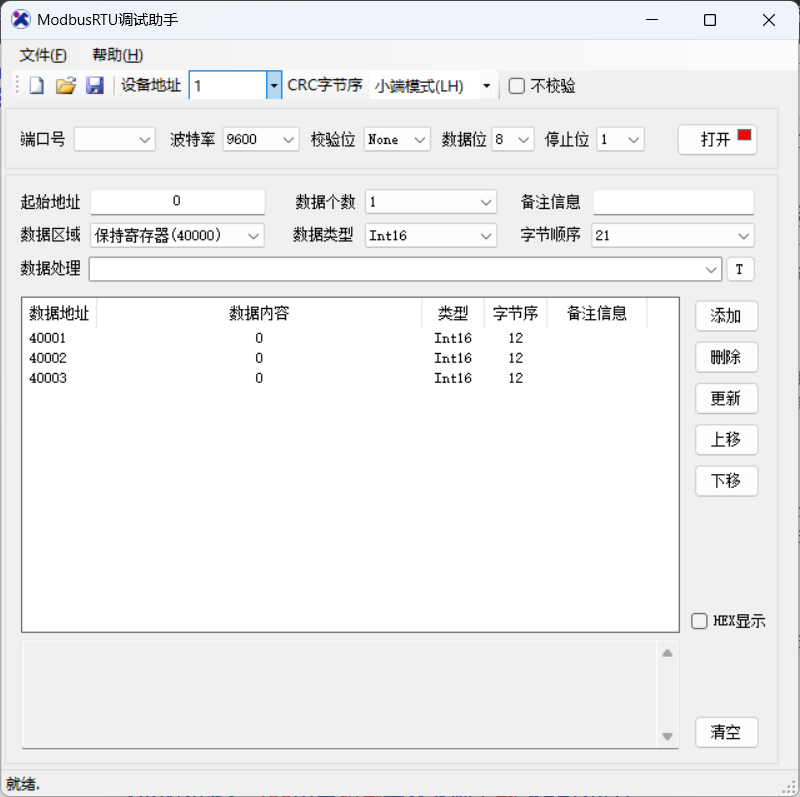Click the log output text area
800x797 pixels.
pyautogui.click(x=339, y=694)
